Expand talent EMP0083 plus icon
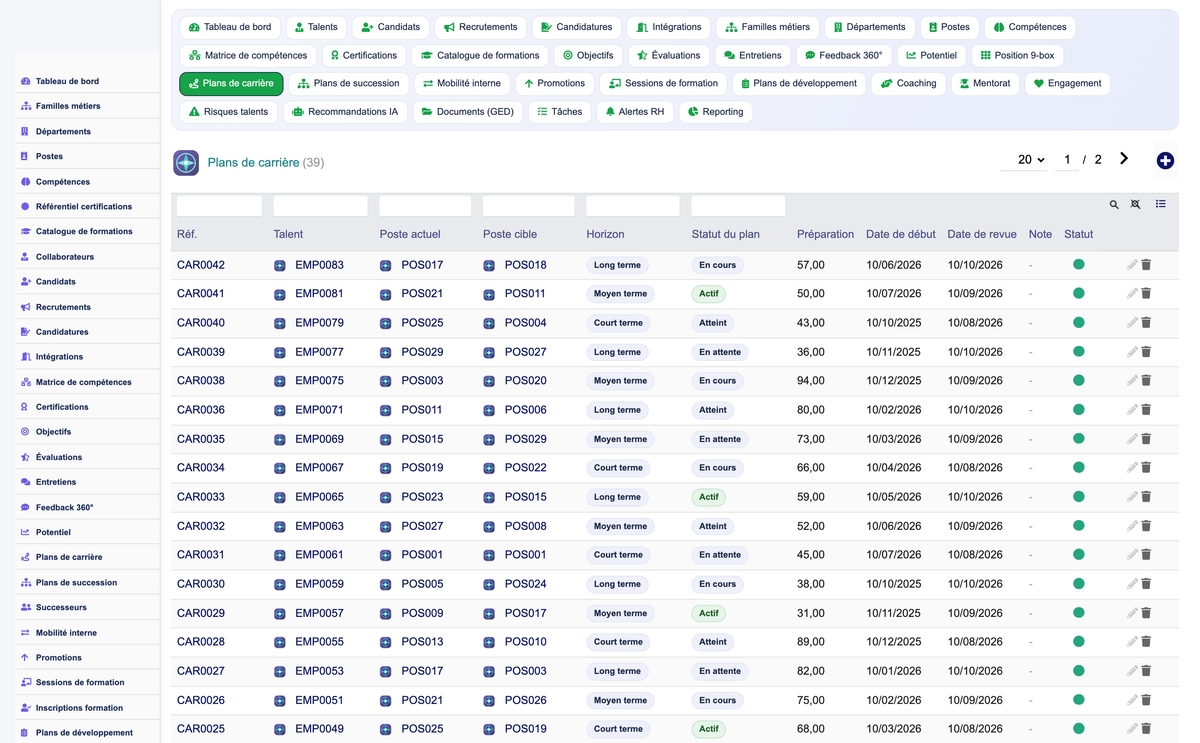1200x743 pixels. pyautogui.click(x=280, y=266)
